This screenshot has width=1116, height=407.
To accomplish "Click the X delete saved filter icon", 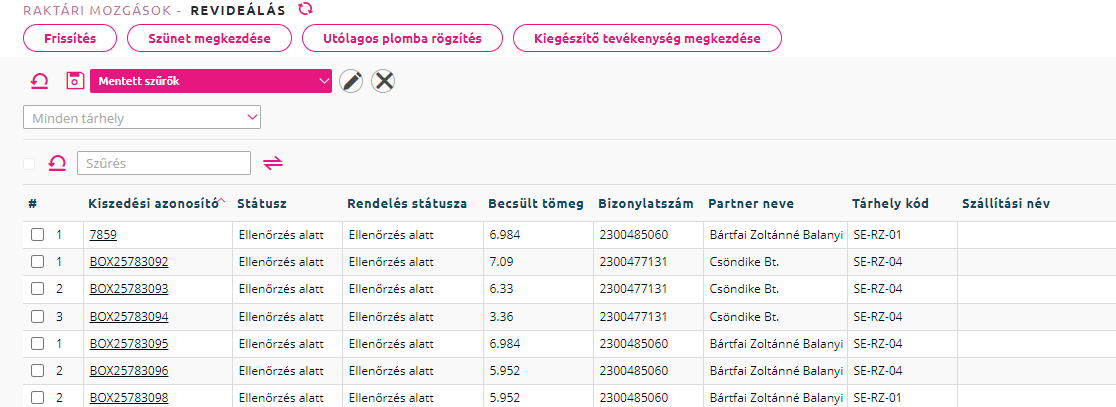I will click(x=384, y=81).
